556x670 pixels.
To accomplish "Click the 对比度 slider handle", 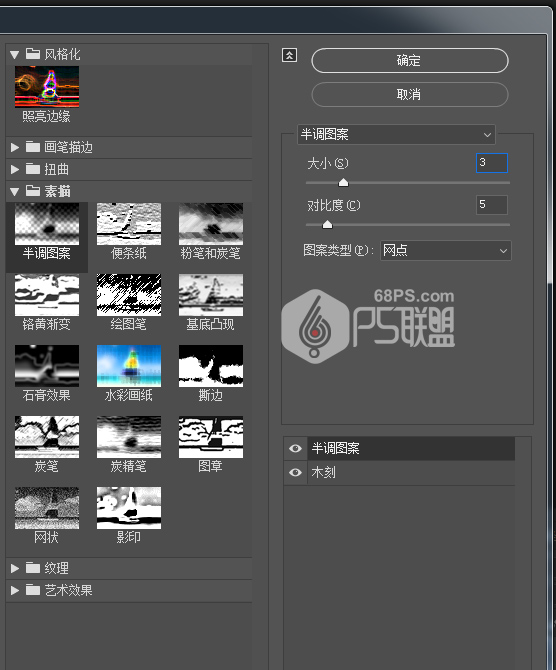I will (327, 224).
